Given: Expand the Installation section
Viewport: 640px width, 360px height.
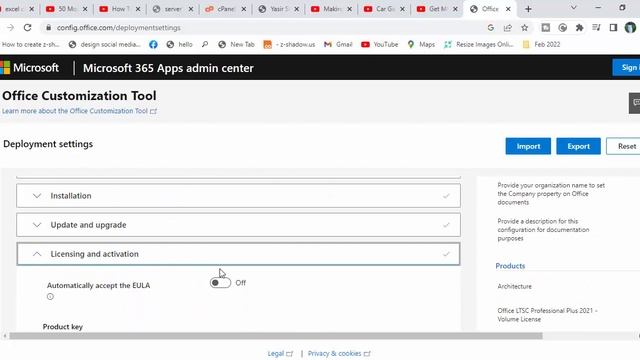Looking at the screenshot, I should point(238,196).
